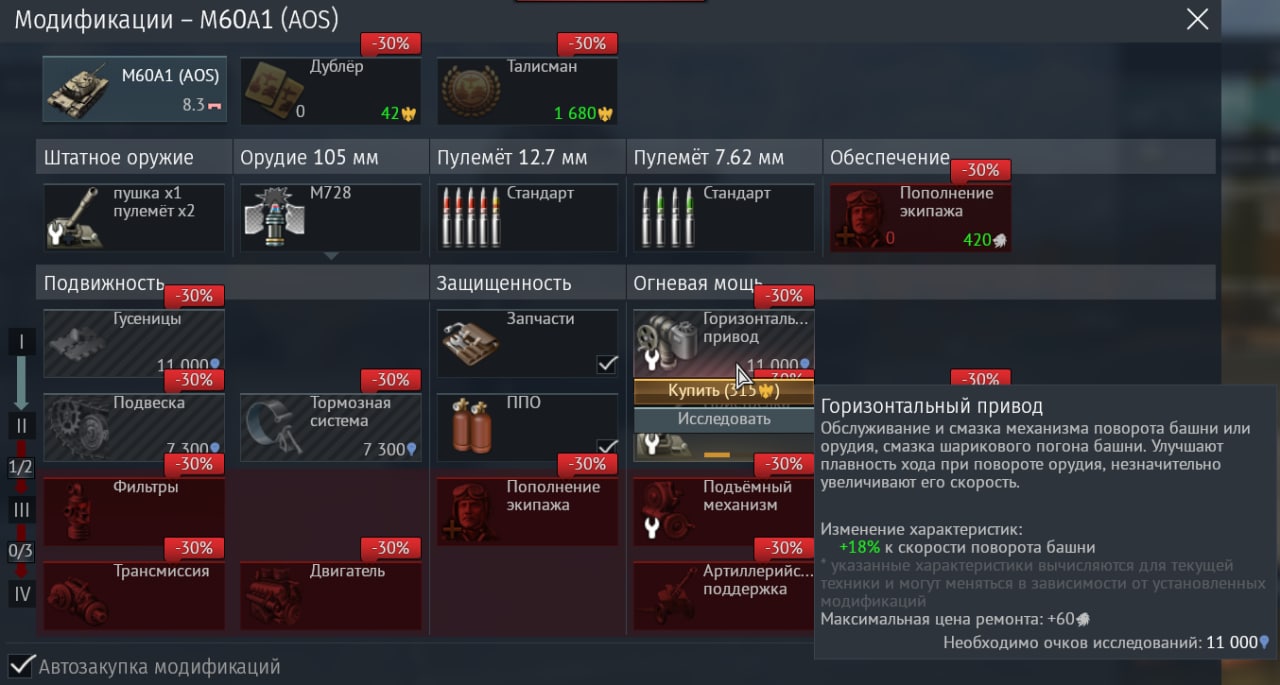This screenshot has width=1280, height=685.
Task: Click the Купить buy button
Action: coord(724,391)
